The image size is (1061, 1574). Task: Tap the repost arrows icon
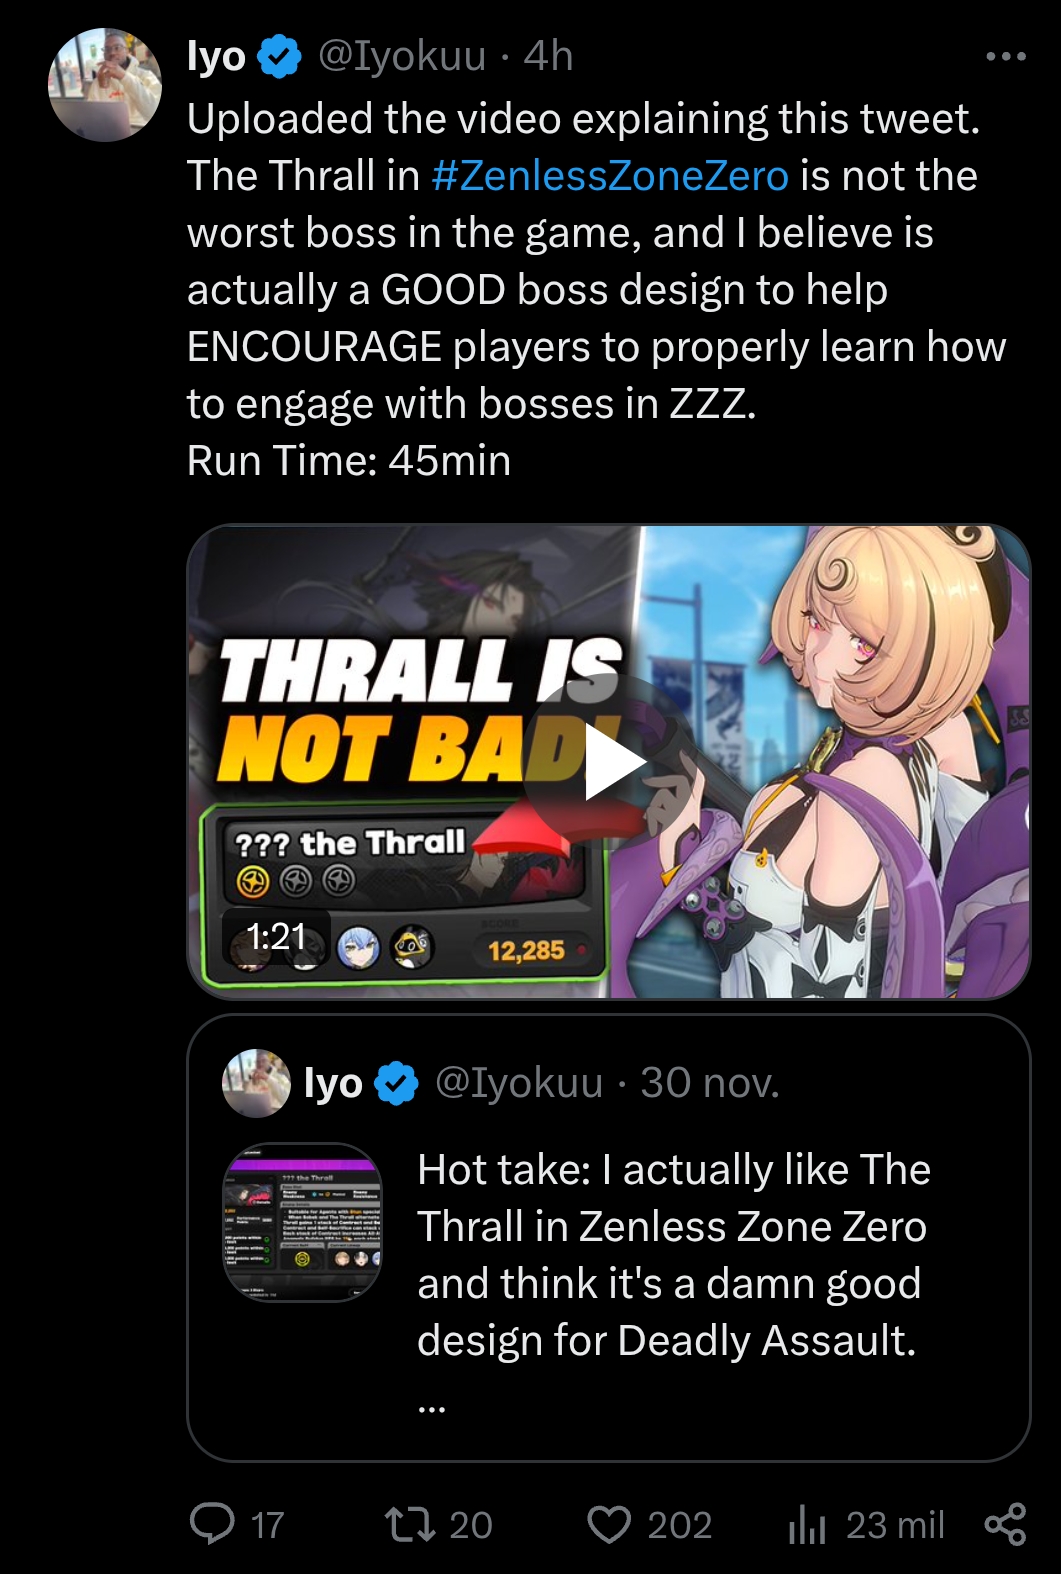pos(410,1524)
